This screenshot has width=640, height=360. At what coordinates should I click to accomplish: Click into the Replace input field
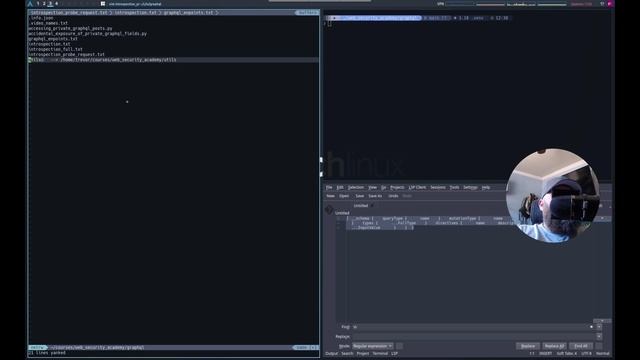[473, 337]
